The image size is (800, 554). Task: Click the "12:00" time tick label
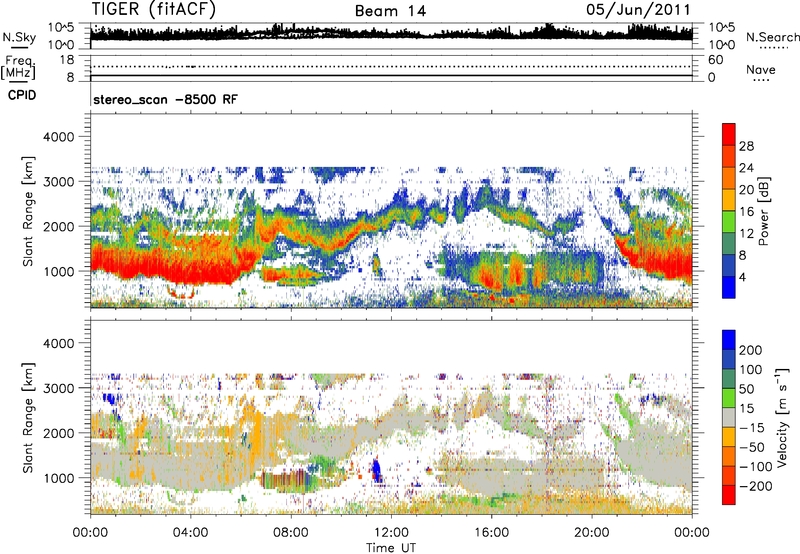[x=391, y=533]
